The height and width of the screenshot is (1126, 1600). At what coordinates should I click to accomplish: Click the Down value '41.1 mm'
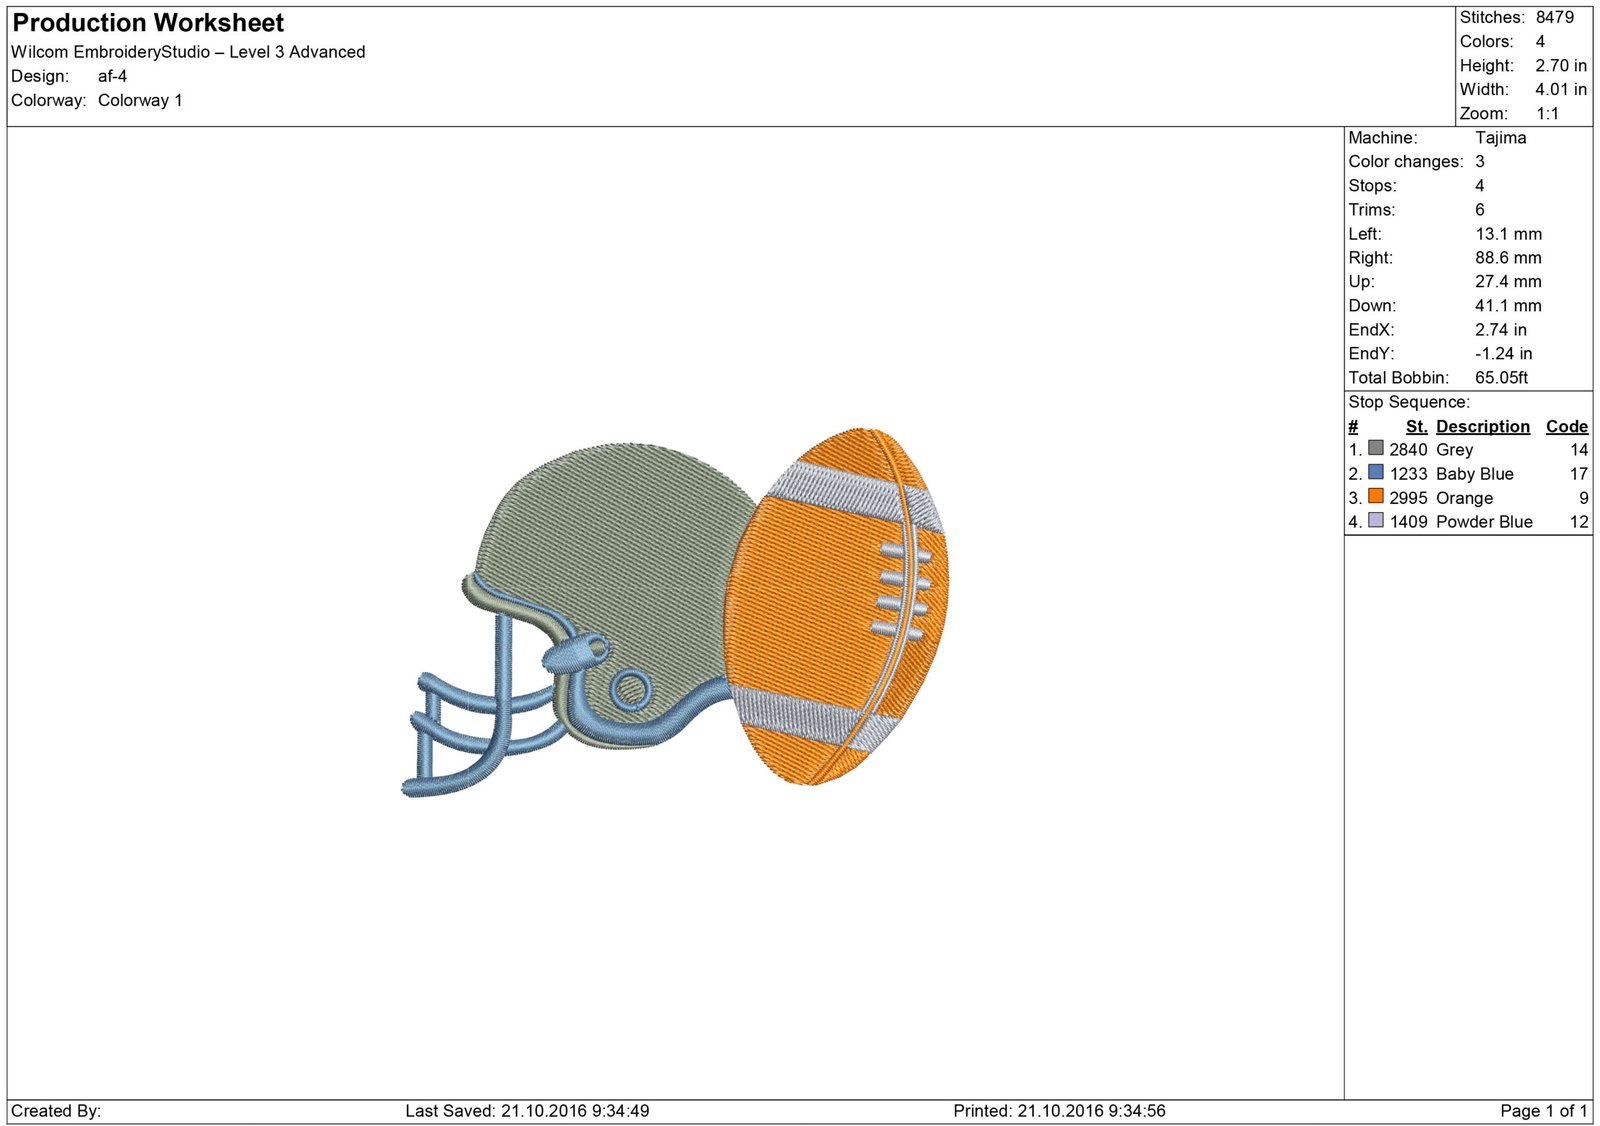click(1509, 306)
